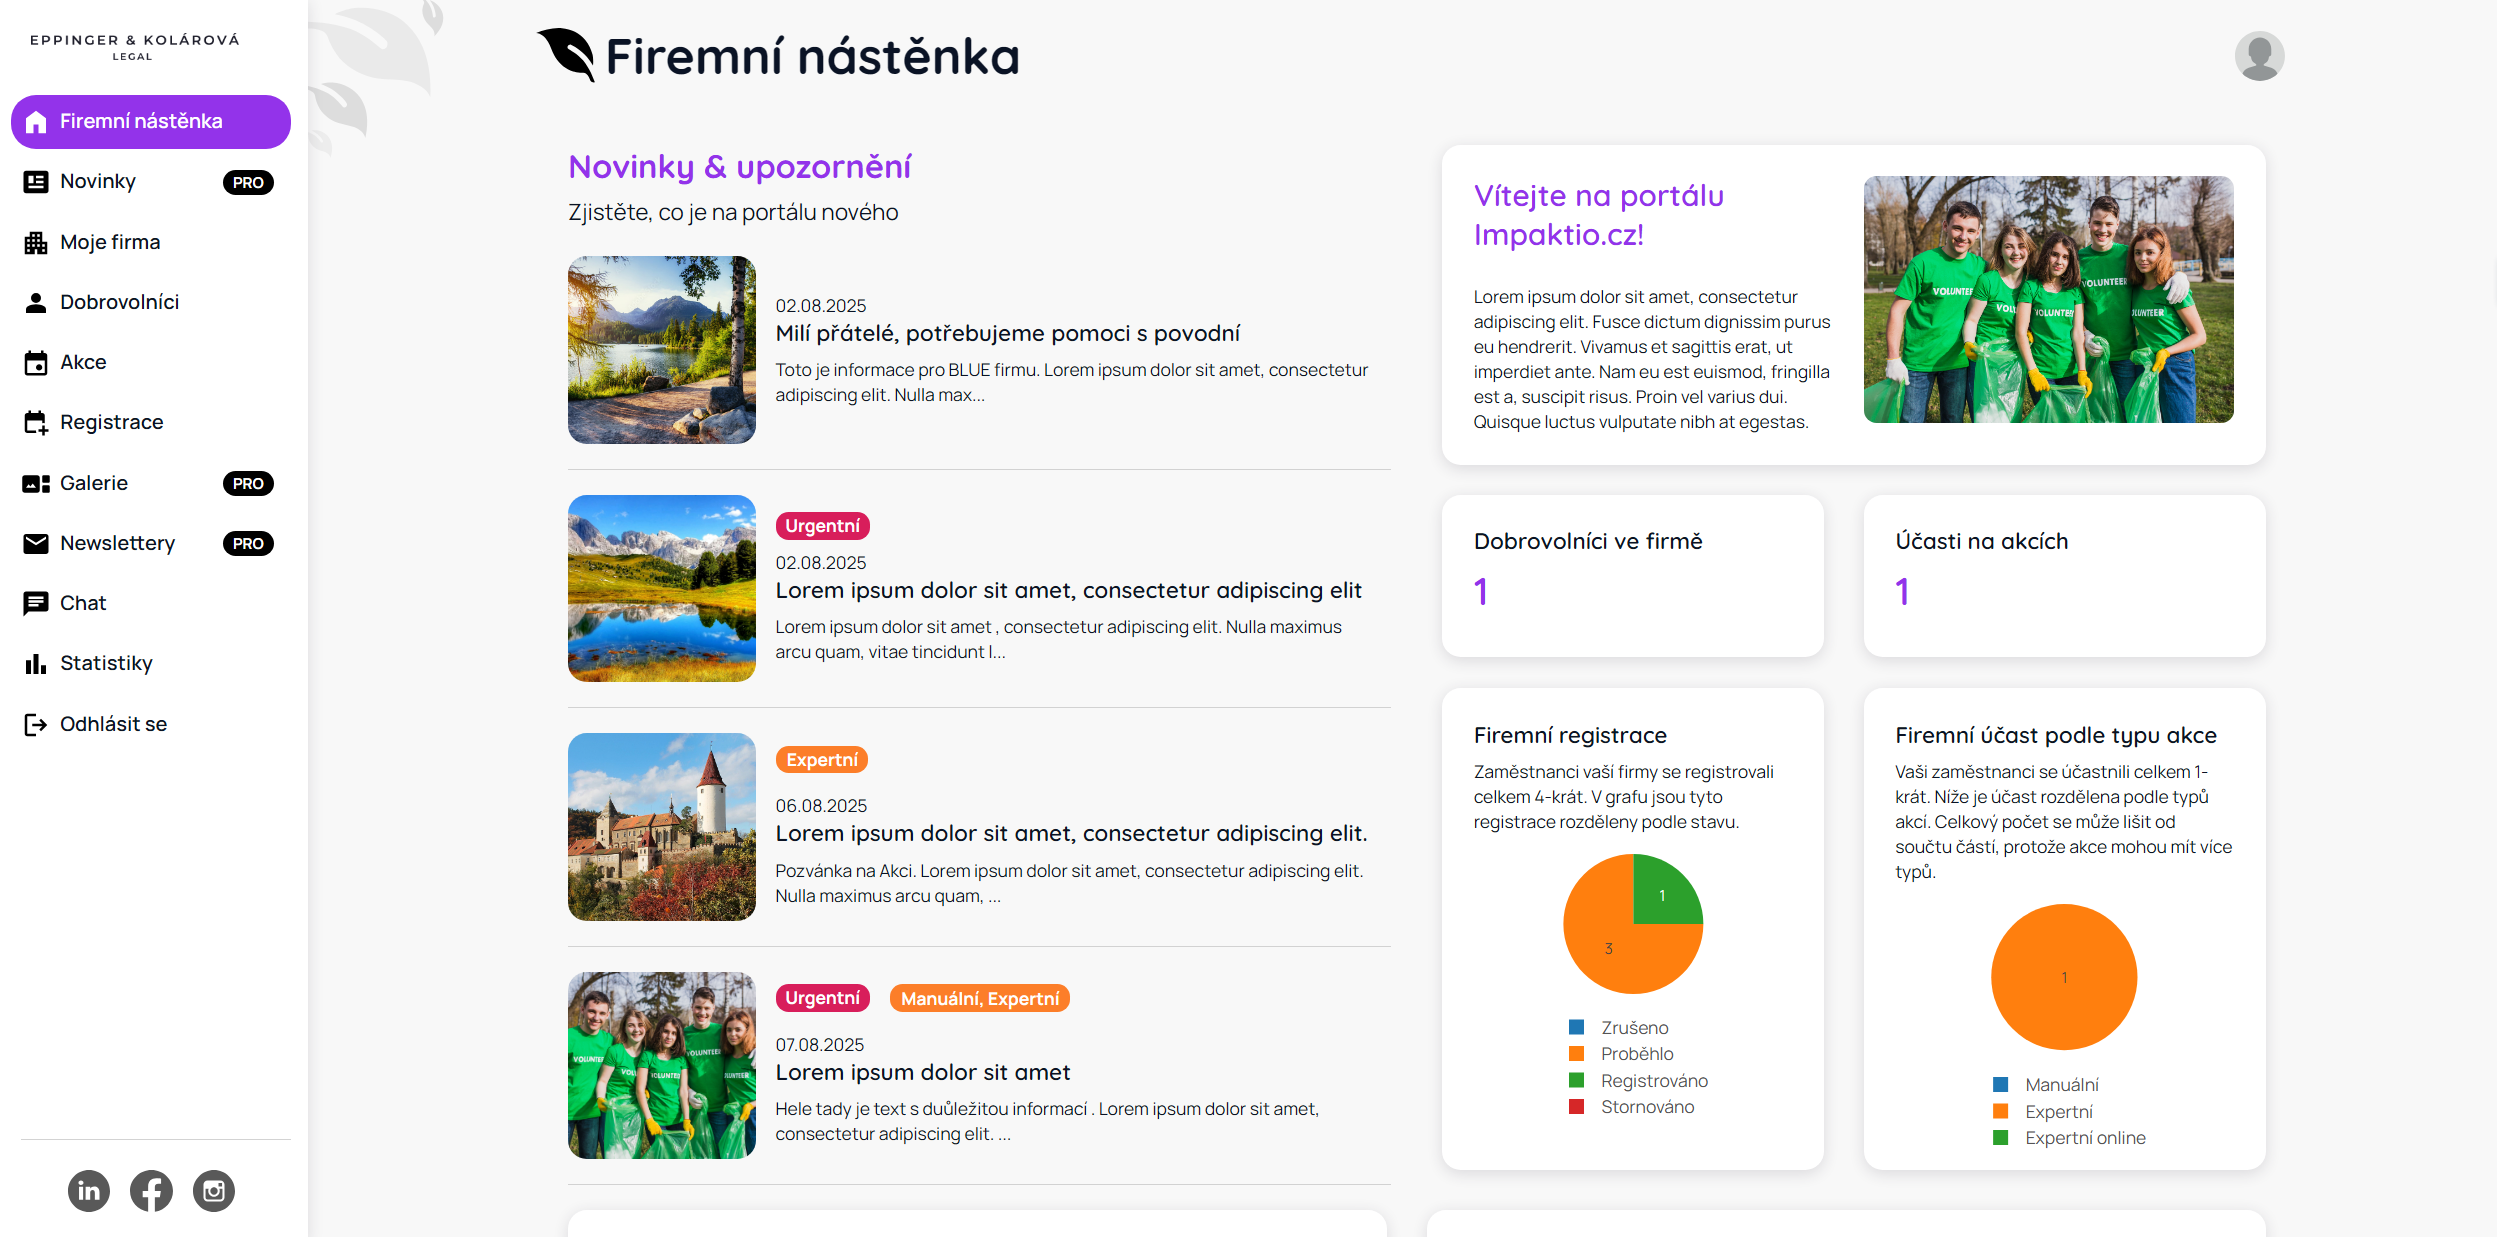The image size is (2497, 1237).
Task: Open Instagram social icon in sidebar footer
Action: coord(214,1190)
